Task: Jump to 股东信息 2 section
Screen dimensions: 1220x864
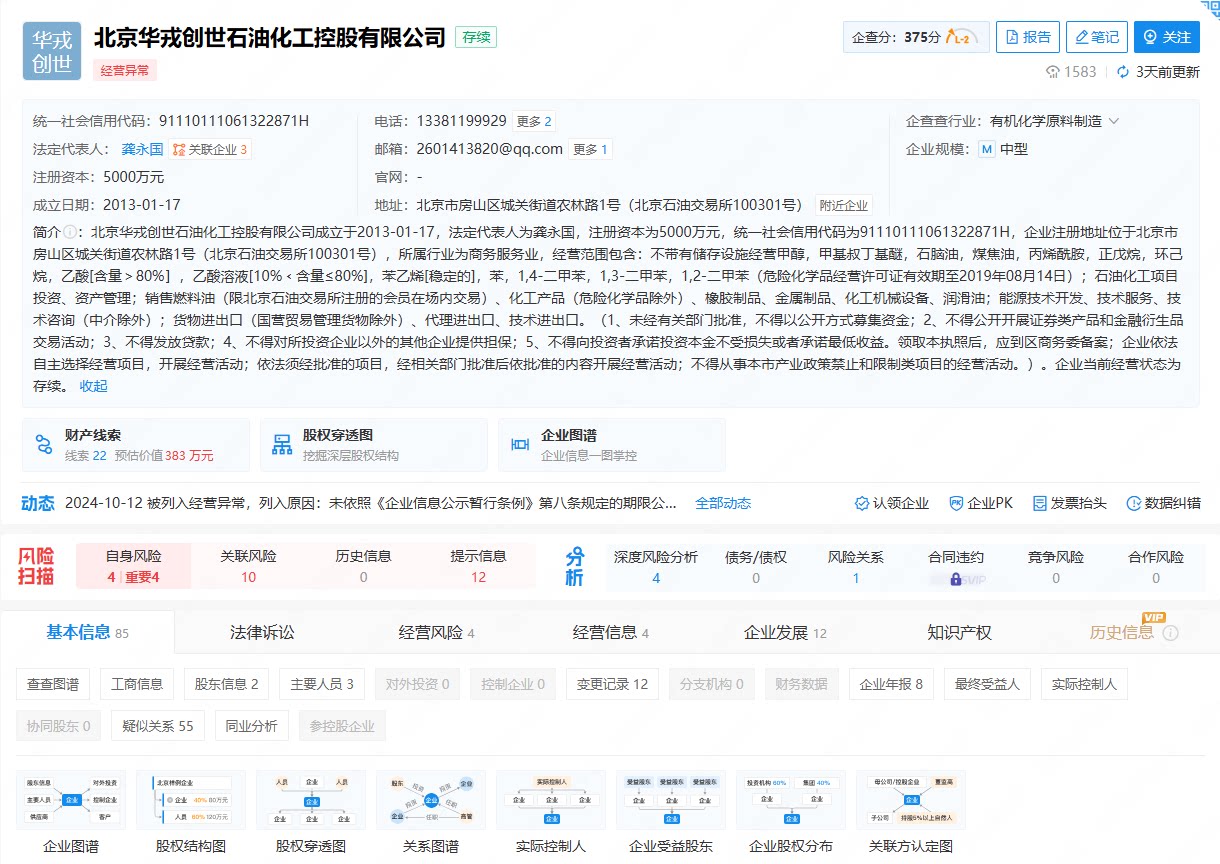Action: point(226,684)
